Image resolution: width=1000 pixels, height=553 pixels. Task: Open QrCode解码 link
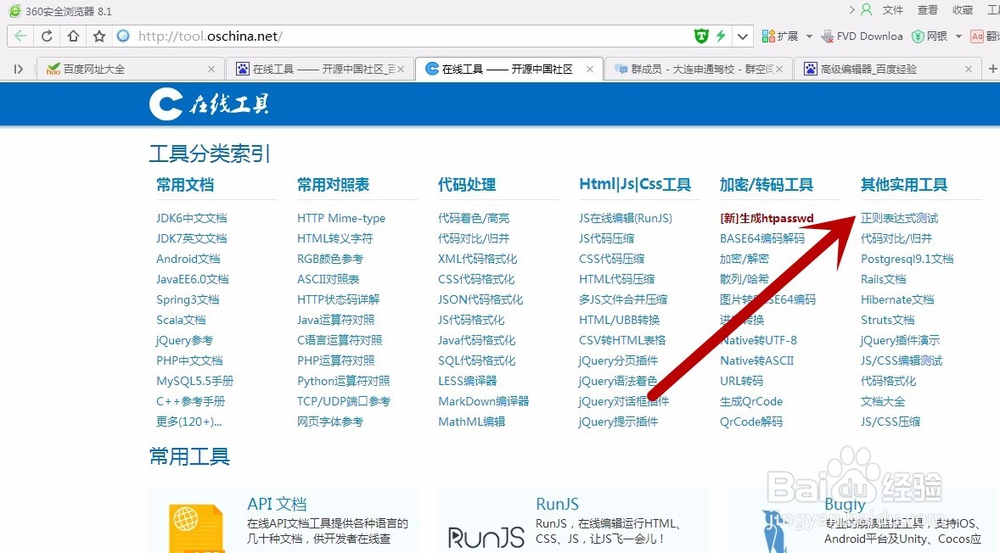(x=751, y=422)
